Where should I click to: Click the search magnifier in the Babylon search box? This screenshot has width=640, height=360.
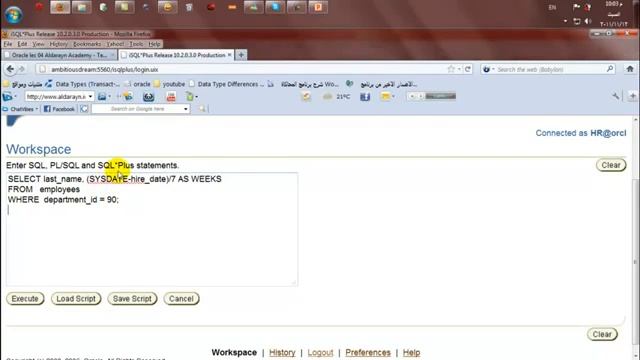click(x=610, y=69)
